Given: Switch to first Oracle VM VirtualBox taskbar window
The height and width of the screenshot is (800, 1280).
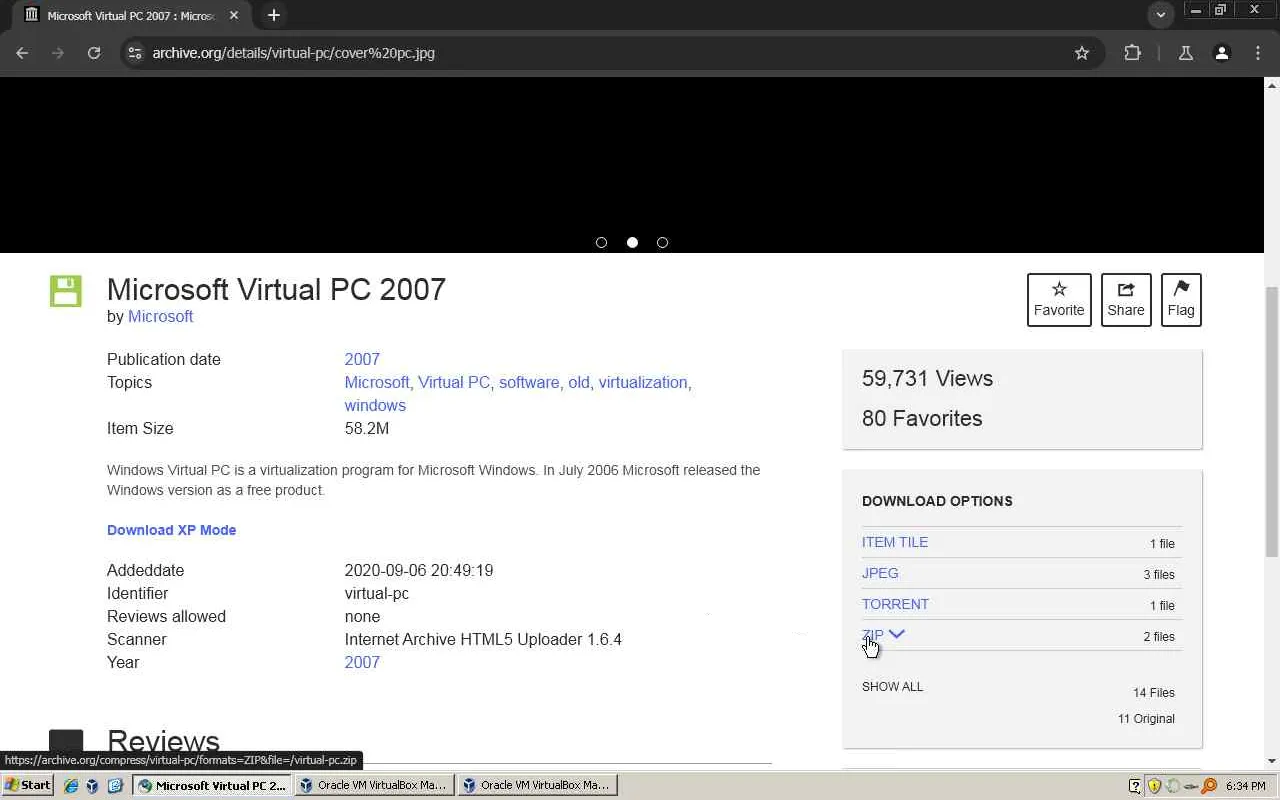Looking at the screenshot, I should coord(375,786).
